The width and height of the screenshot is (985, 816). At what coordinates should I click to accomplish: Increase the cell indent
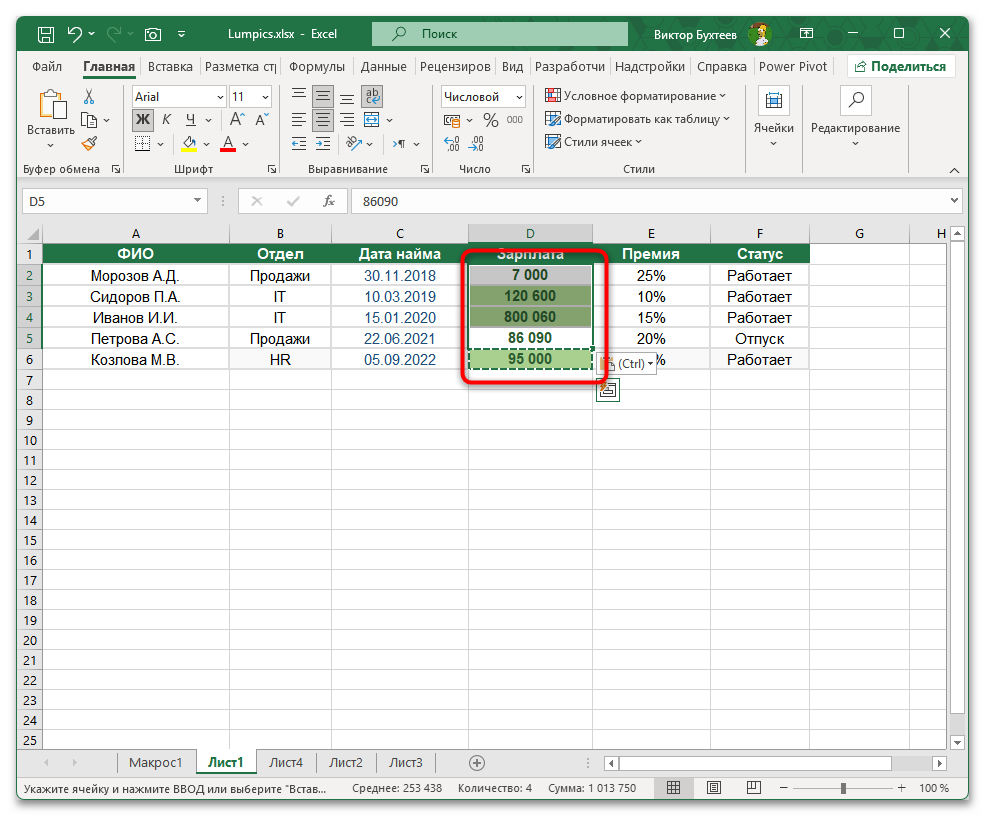323,144
